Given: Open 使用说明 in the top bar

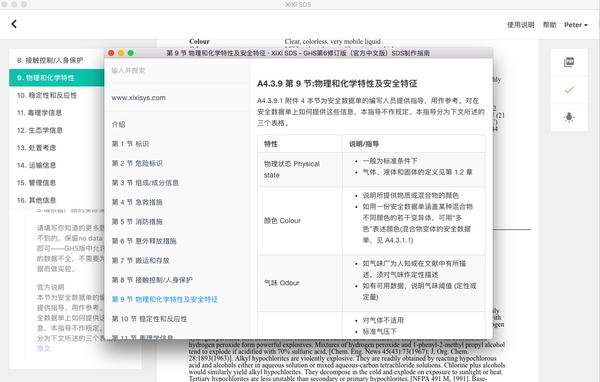Looking at the screenshot, I should pos(520,25).
